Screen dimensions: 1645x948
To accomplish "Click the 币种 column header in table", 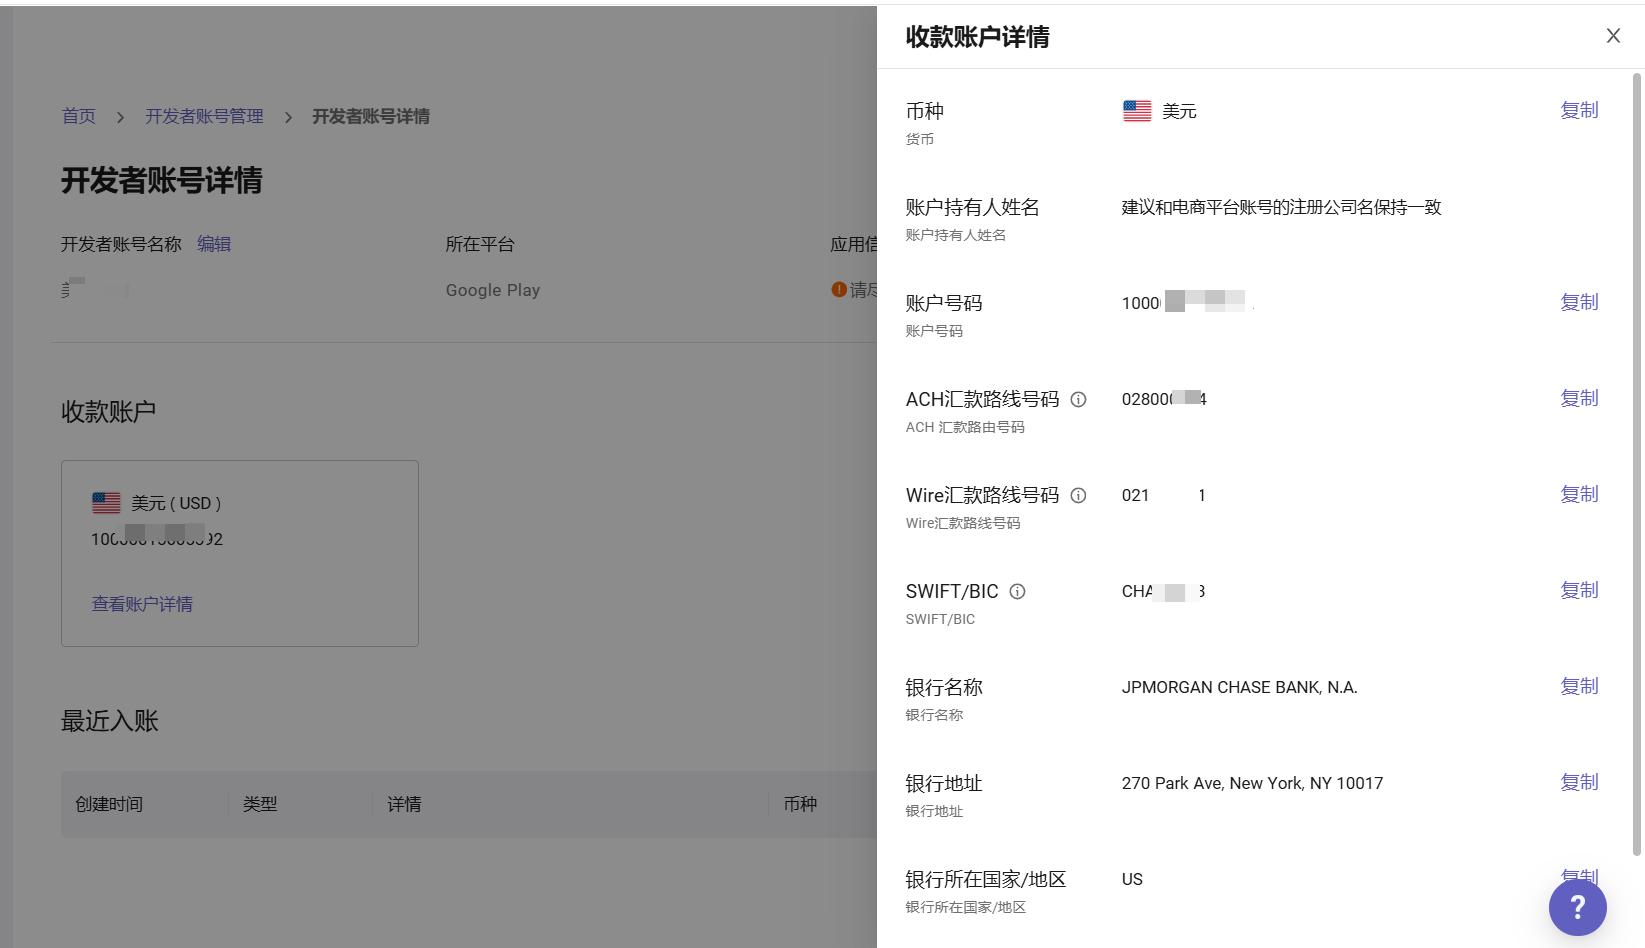I will pos(800,804).
